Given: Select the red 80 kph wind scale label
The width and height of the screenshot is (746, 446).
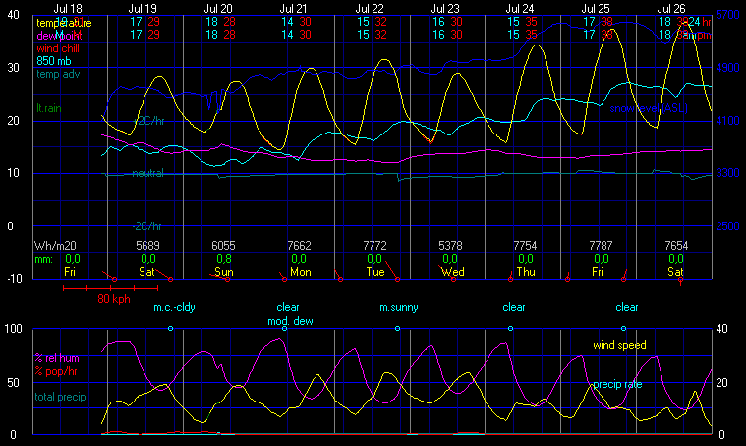Looking at the screenshot, I should pyautogui.click(x=114, y=299).
